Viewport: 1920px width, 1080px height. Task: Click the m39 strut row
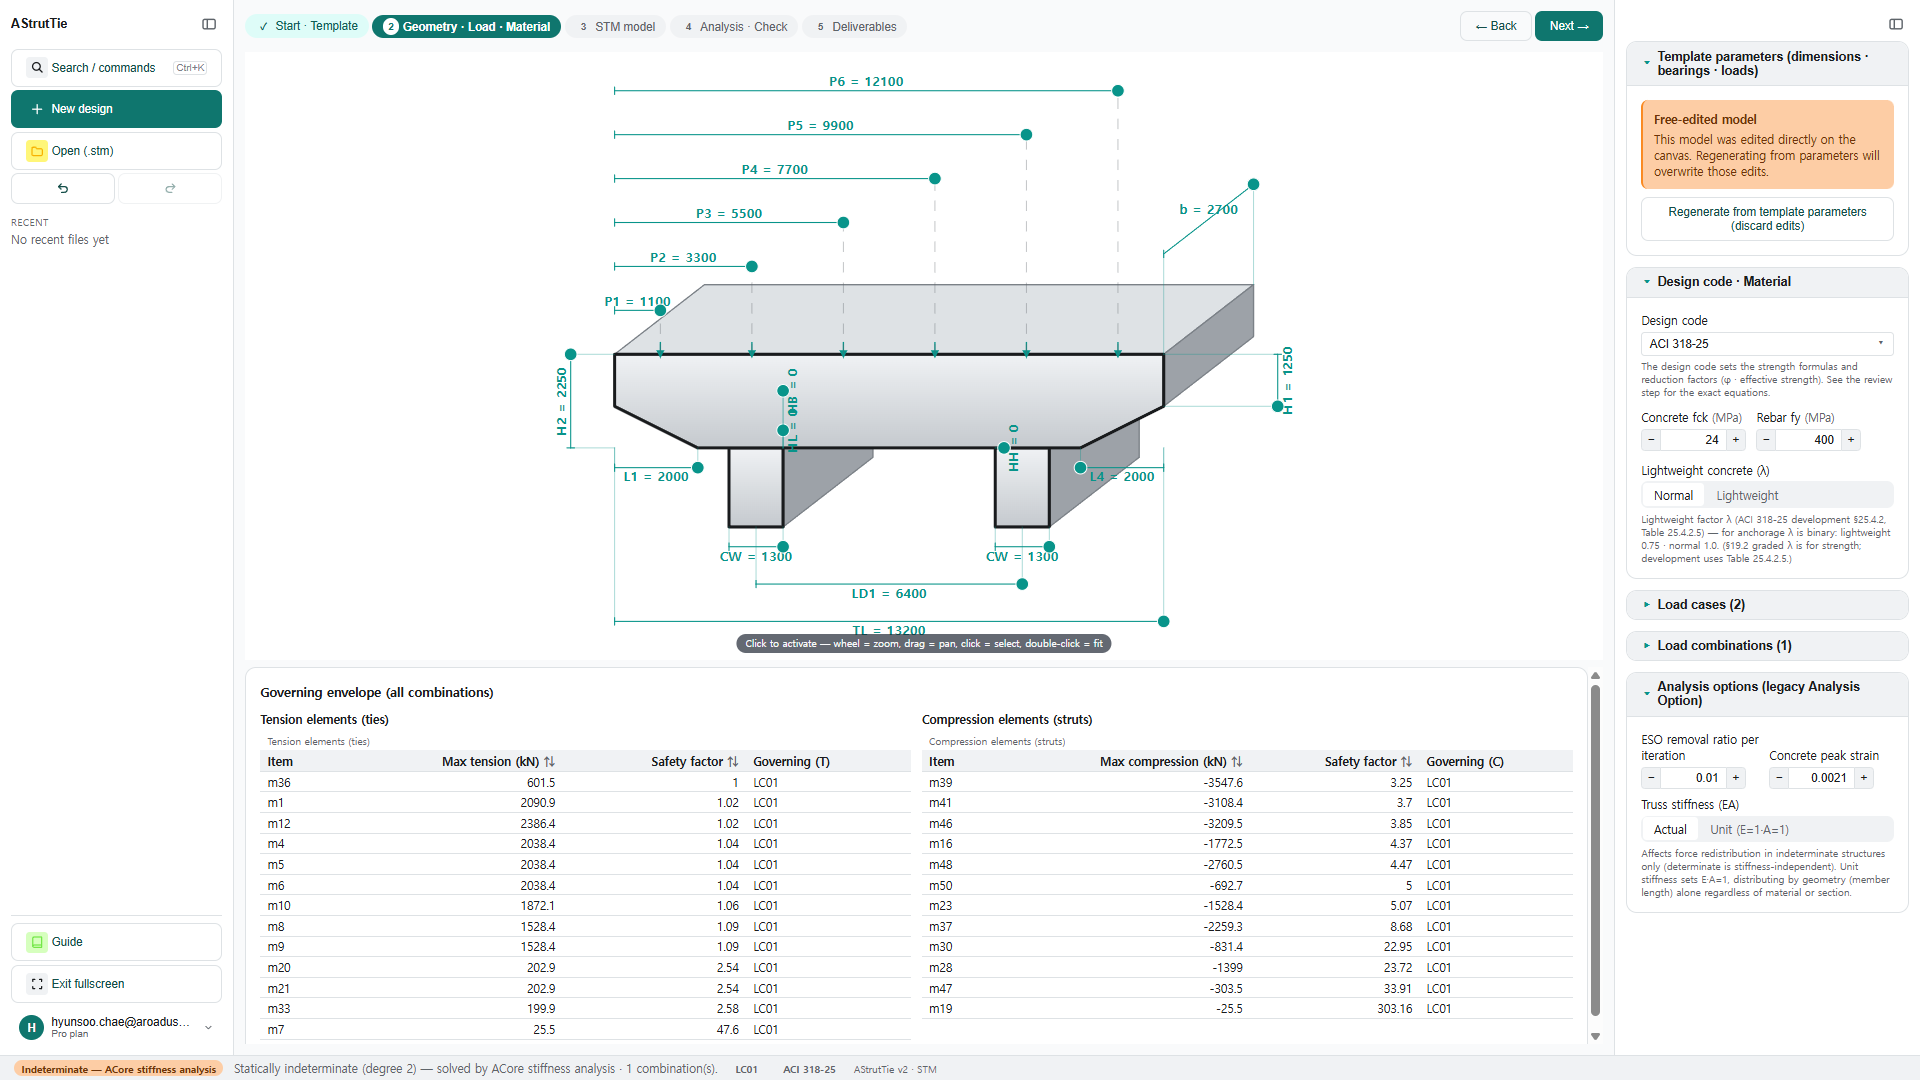tap(1247, 783)
